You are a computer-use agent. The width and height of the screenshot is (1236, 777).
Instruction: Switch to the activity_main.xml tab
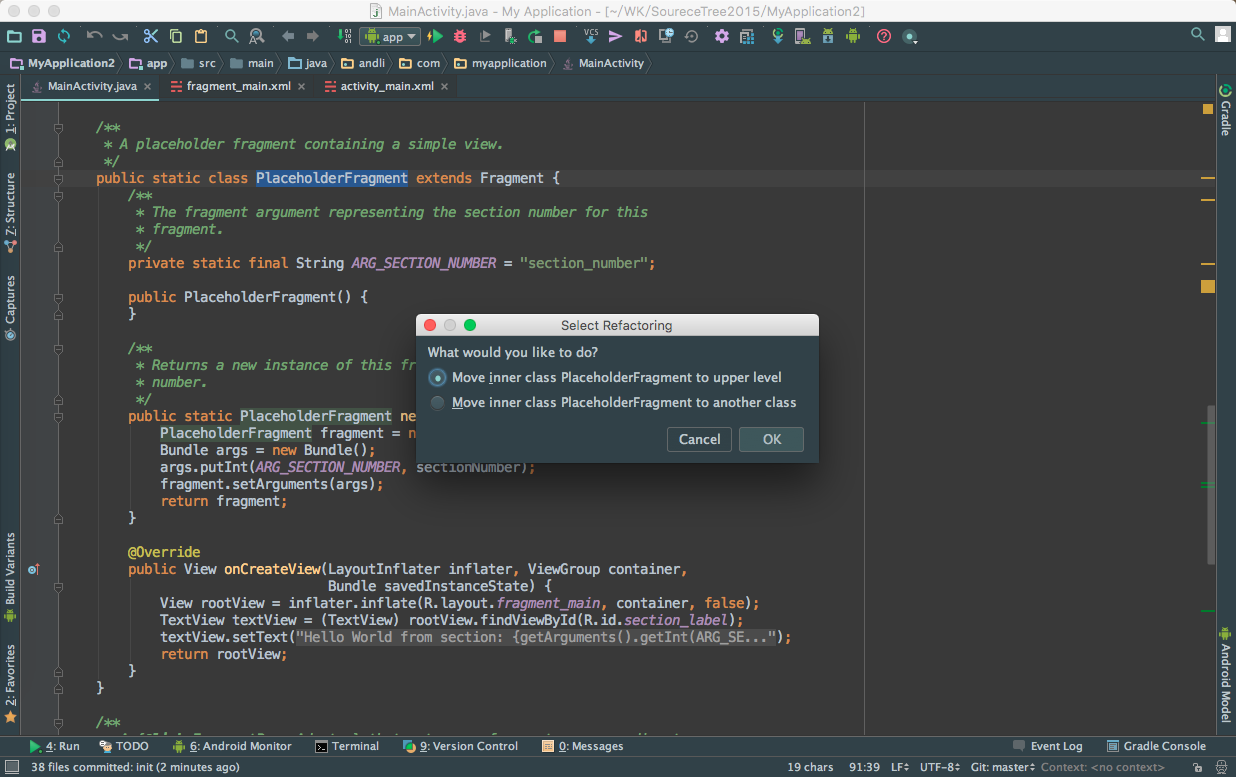click(x=387, y=86)
